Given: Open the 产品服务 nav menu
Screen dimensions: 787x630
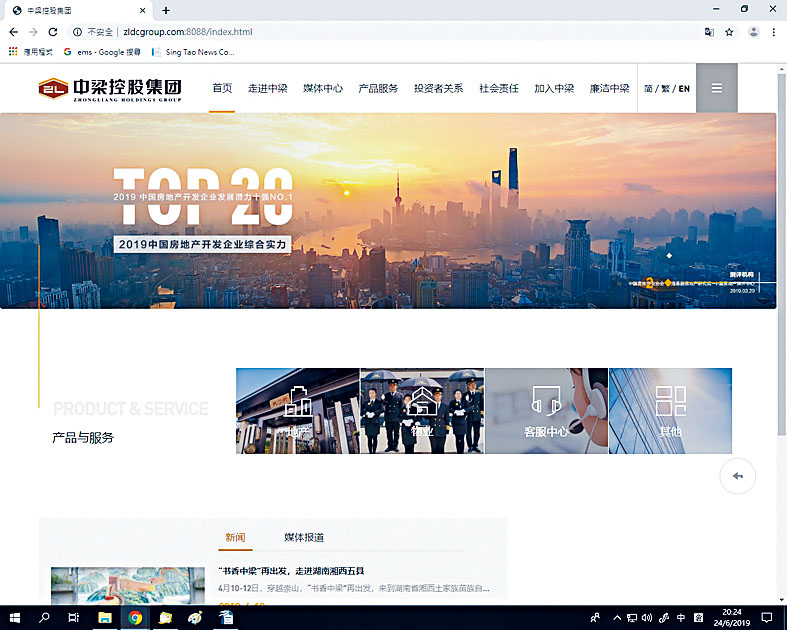Looking at the screenshot, I should pos(378,88).
